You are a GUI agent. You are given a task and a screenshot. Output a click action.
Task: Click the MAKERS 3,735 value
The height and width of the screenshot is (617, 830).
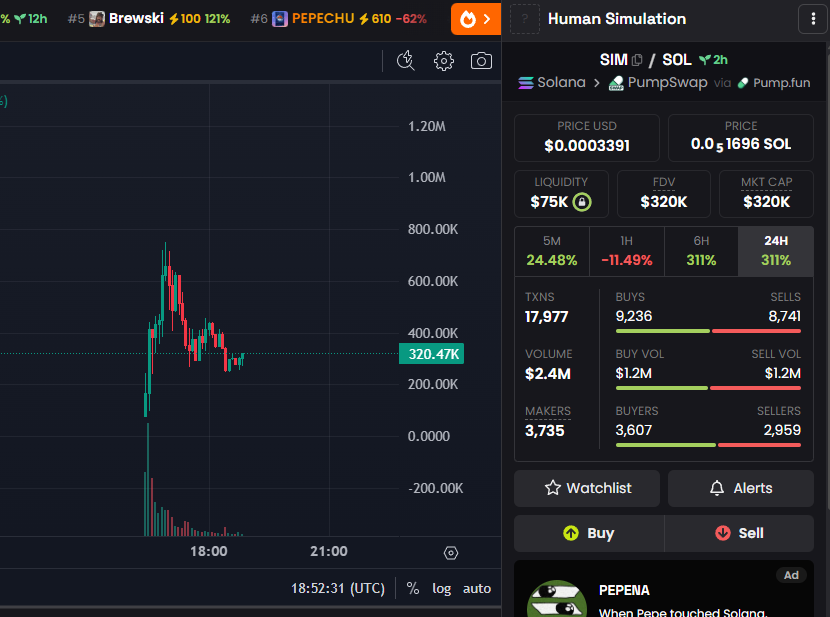[544, 430]
